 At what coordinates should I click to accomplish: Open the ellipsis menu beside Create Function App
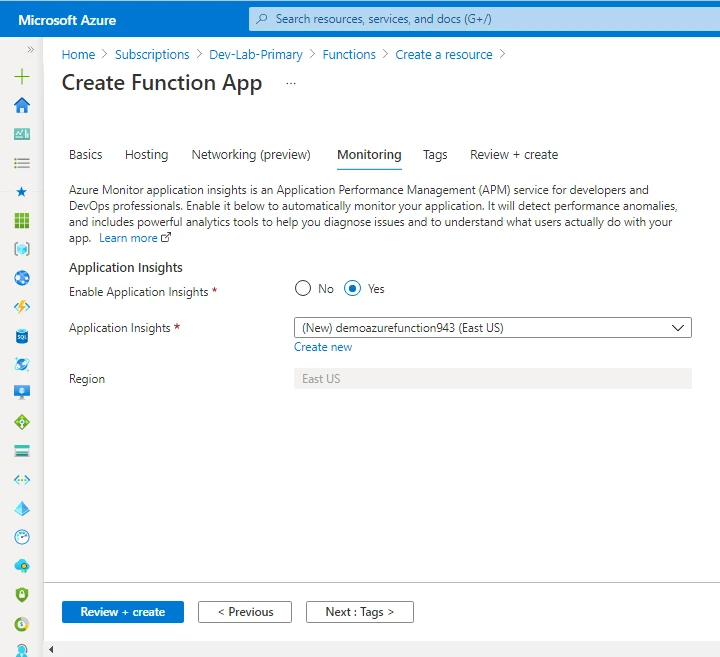[x=291, y=84]
